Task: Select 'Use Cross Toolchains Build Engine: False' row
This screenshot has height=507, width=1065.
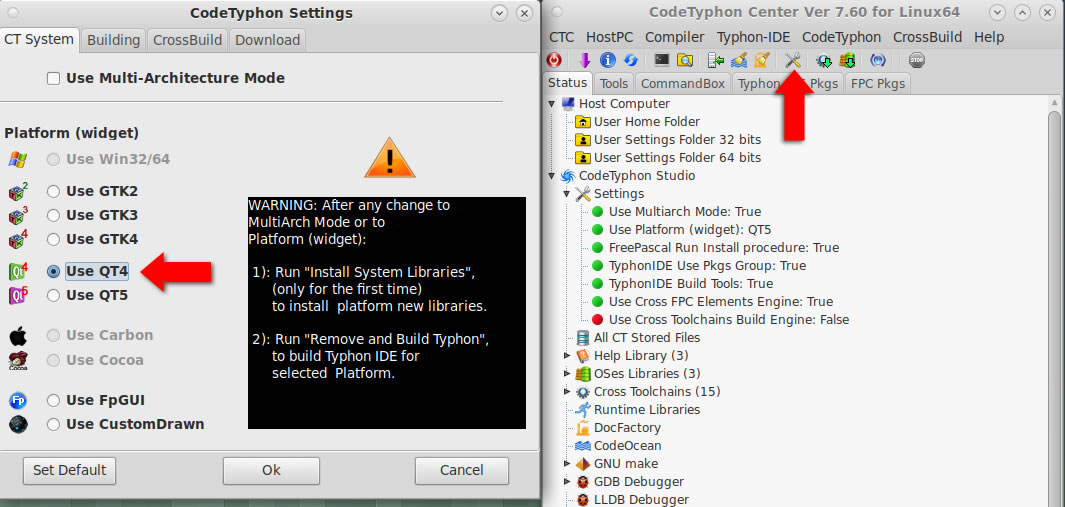Action: pos(728,319)
